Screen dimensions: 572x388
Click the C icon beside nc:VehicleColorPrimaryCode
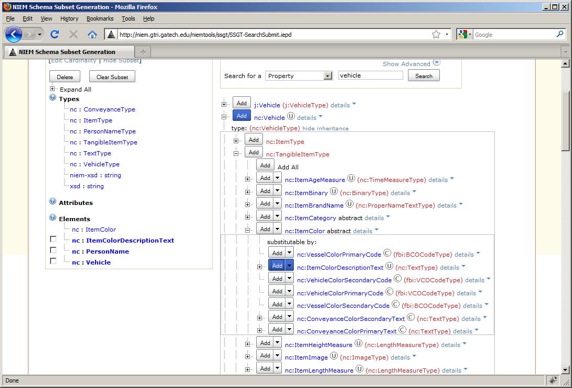pos(389,292)
